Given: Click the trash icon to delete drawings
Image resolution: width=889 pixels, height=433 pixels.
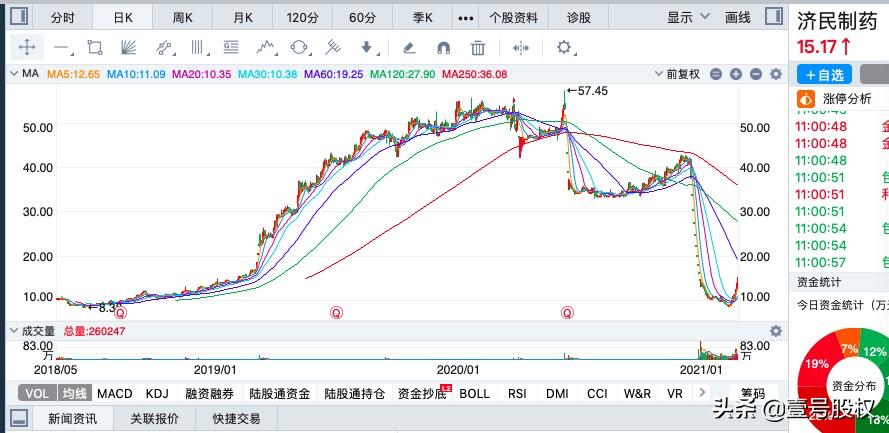Looking at the screenshot, I should click(x=478, y=47).
